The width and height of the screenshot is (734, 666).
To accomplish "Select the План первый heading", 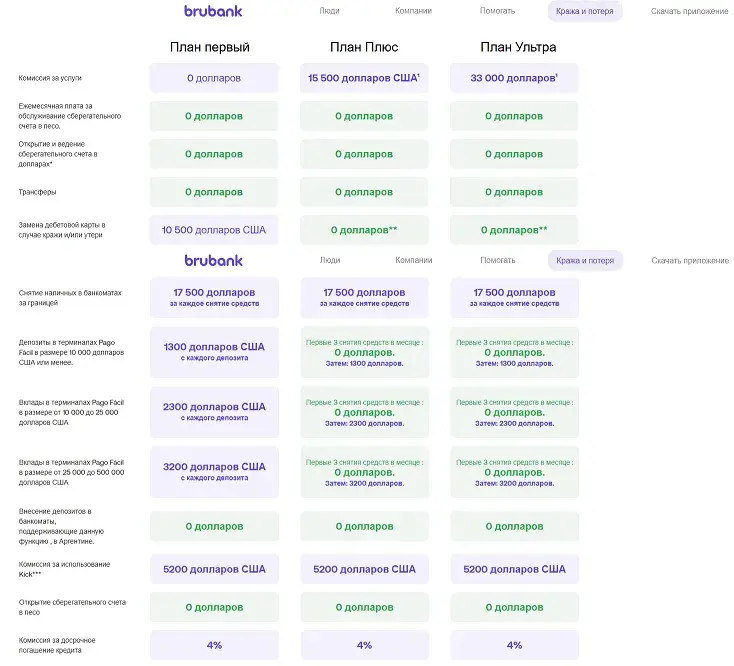I will click(210, 47).
